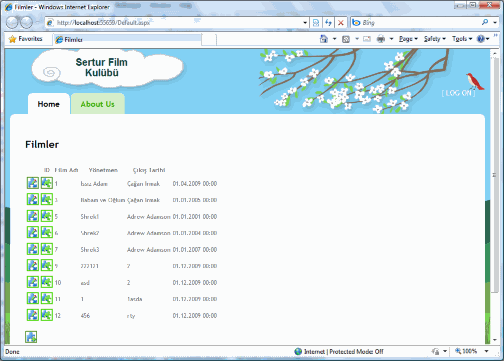504x361 pixels.
Task: Click the left edit icon in the Issız Adam row
Action: click(x=33, y=183)
